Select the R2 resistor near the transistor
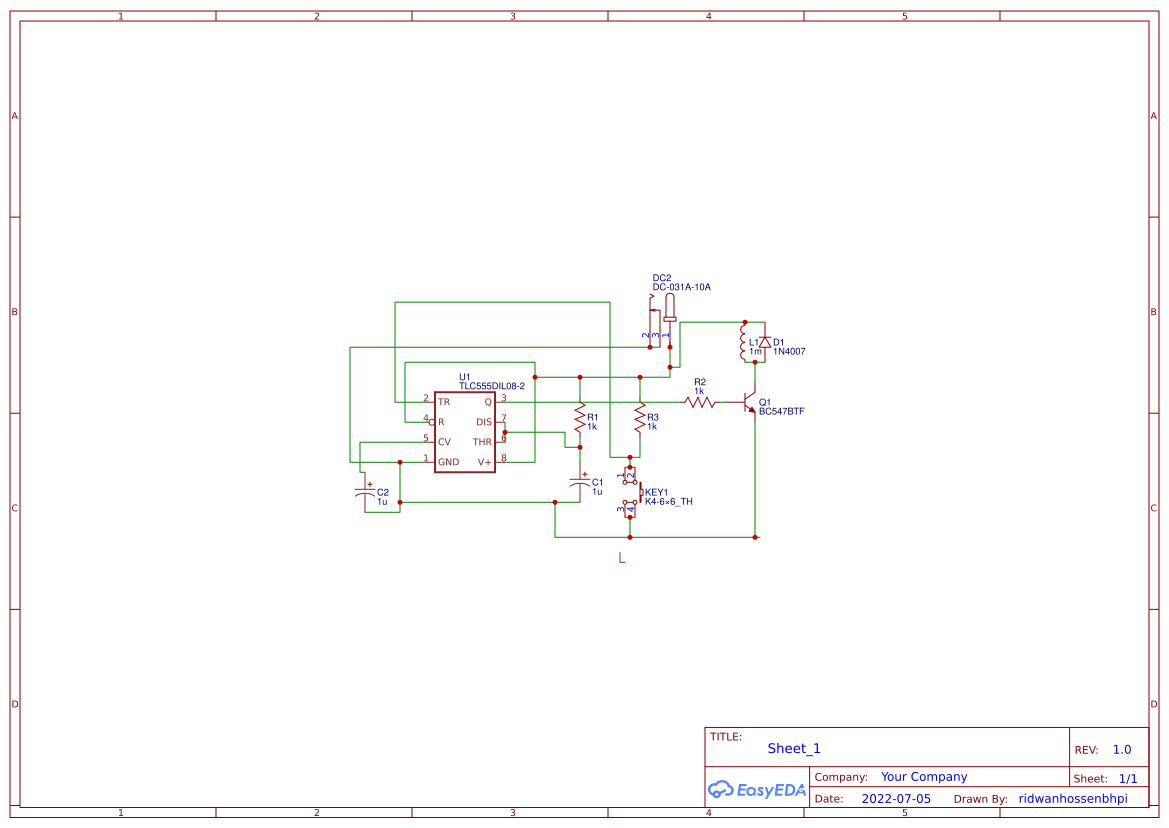 tap(700, 400)
